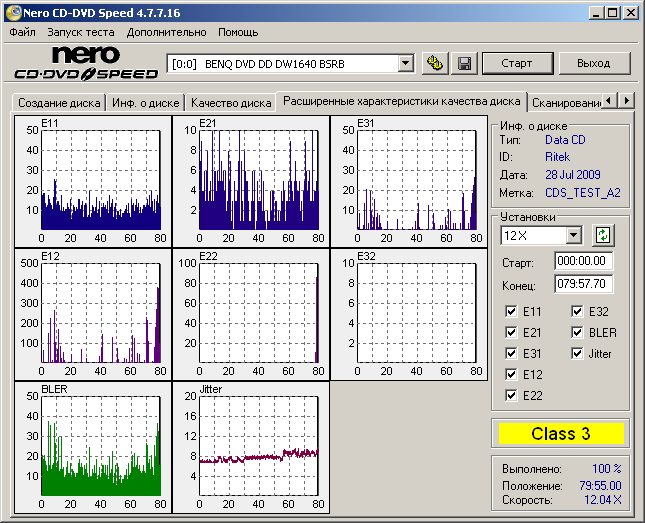Click the green refresh speed icon

click(602, 235)
